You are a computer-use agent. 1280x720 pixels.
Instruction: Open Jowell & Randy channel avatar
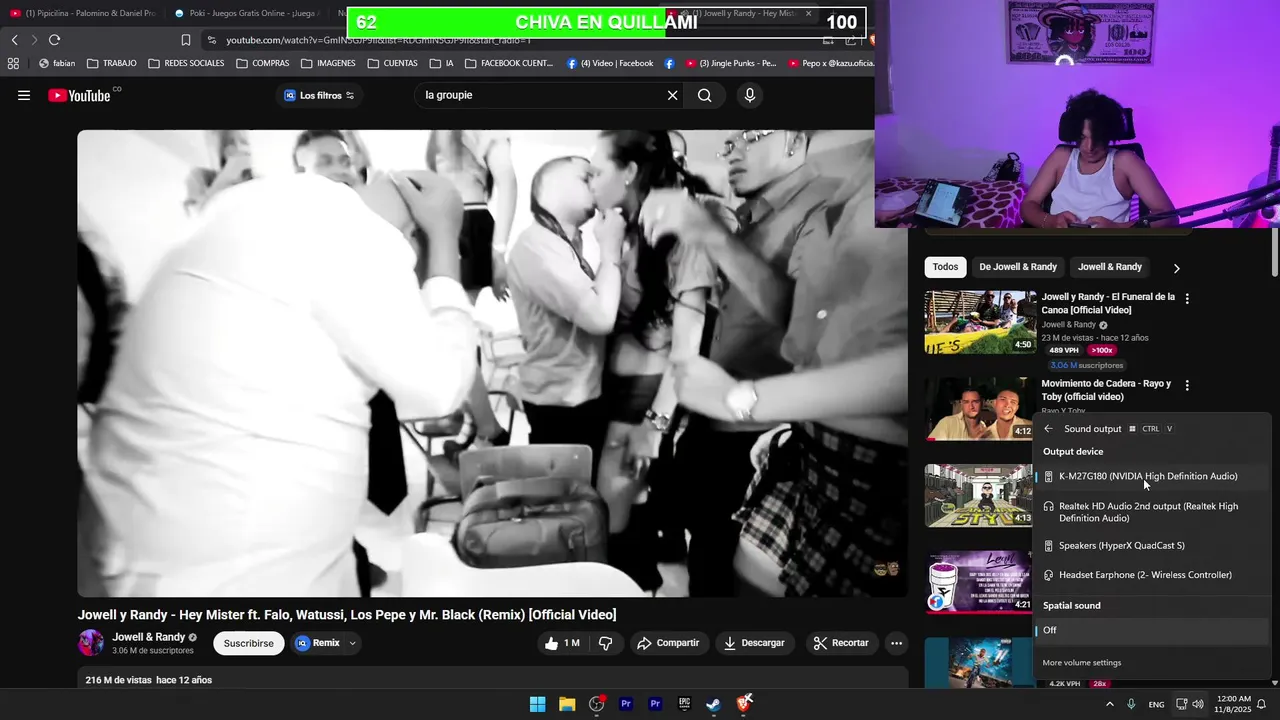click(x=91, y=643)
